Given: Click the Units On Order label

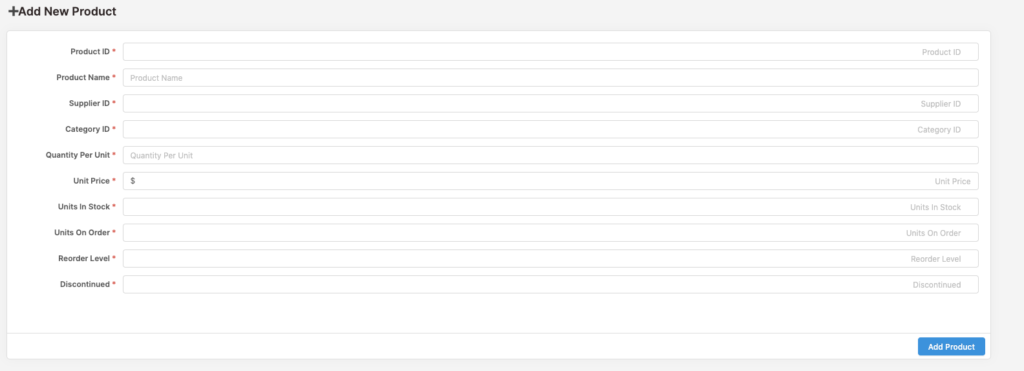Looking at the screenshot, I should click(x=82, y=233).
